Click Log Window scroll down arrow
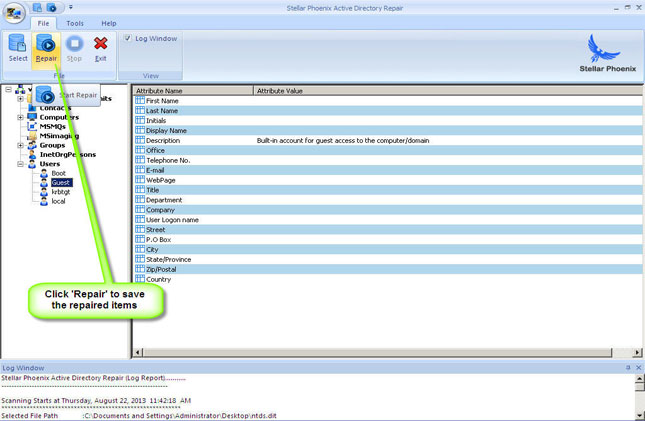The width and height of the screenshot is (645, 421). pyautogui.click(x=639, y=416)
